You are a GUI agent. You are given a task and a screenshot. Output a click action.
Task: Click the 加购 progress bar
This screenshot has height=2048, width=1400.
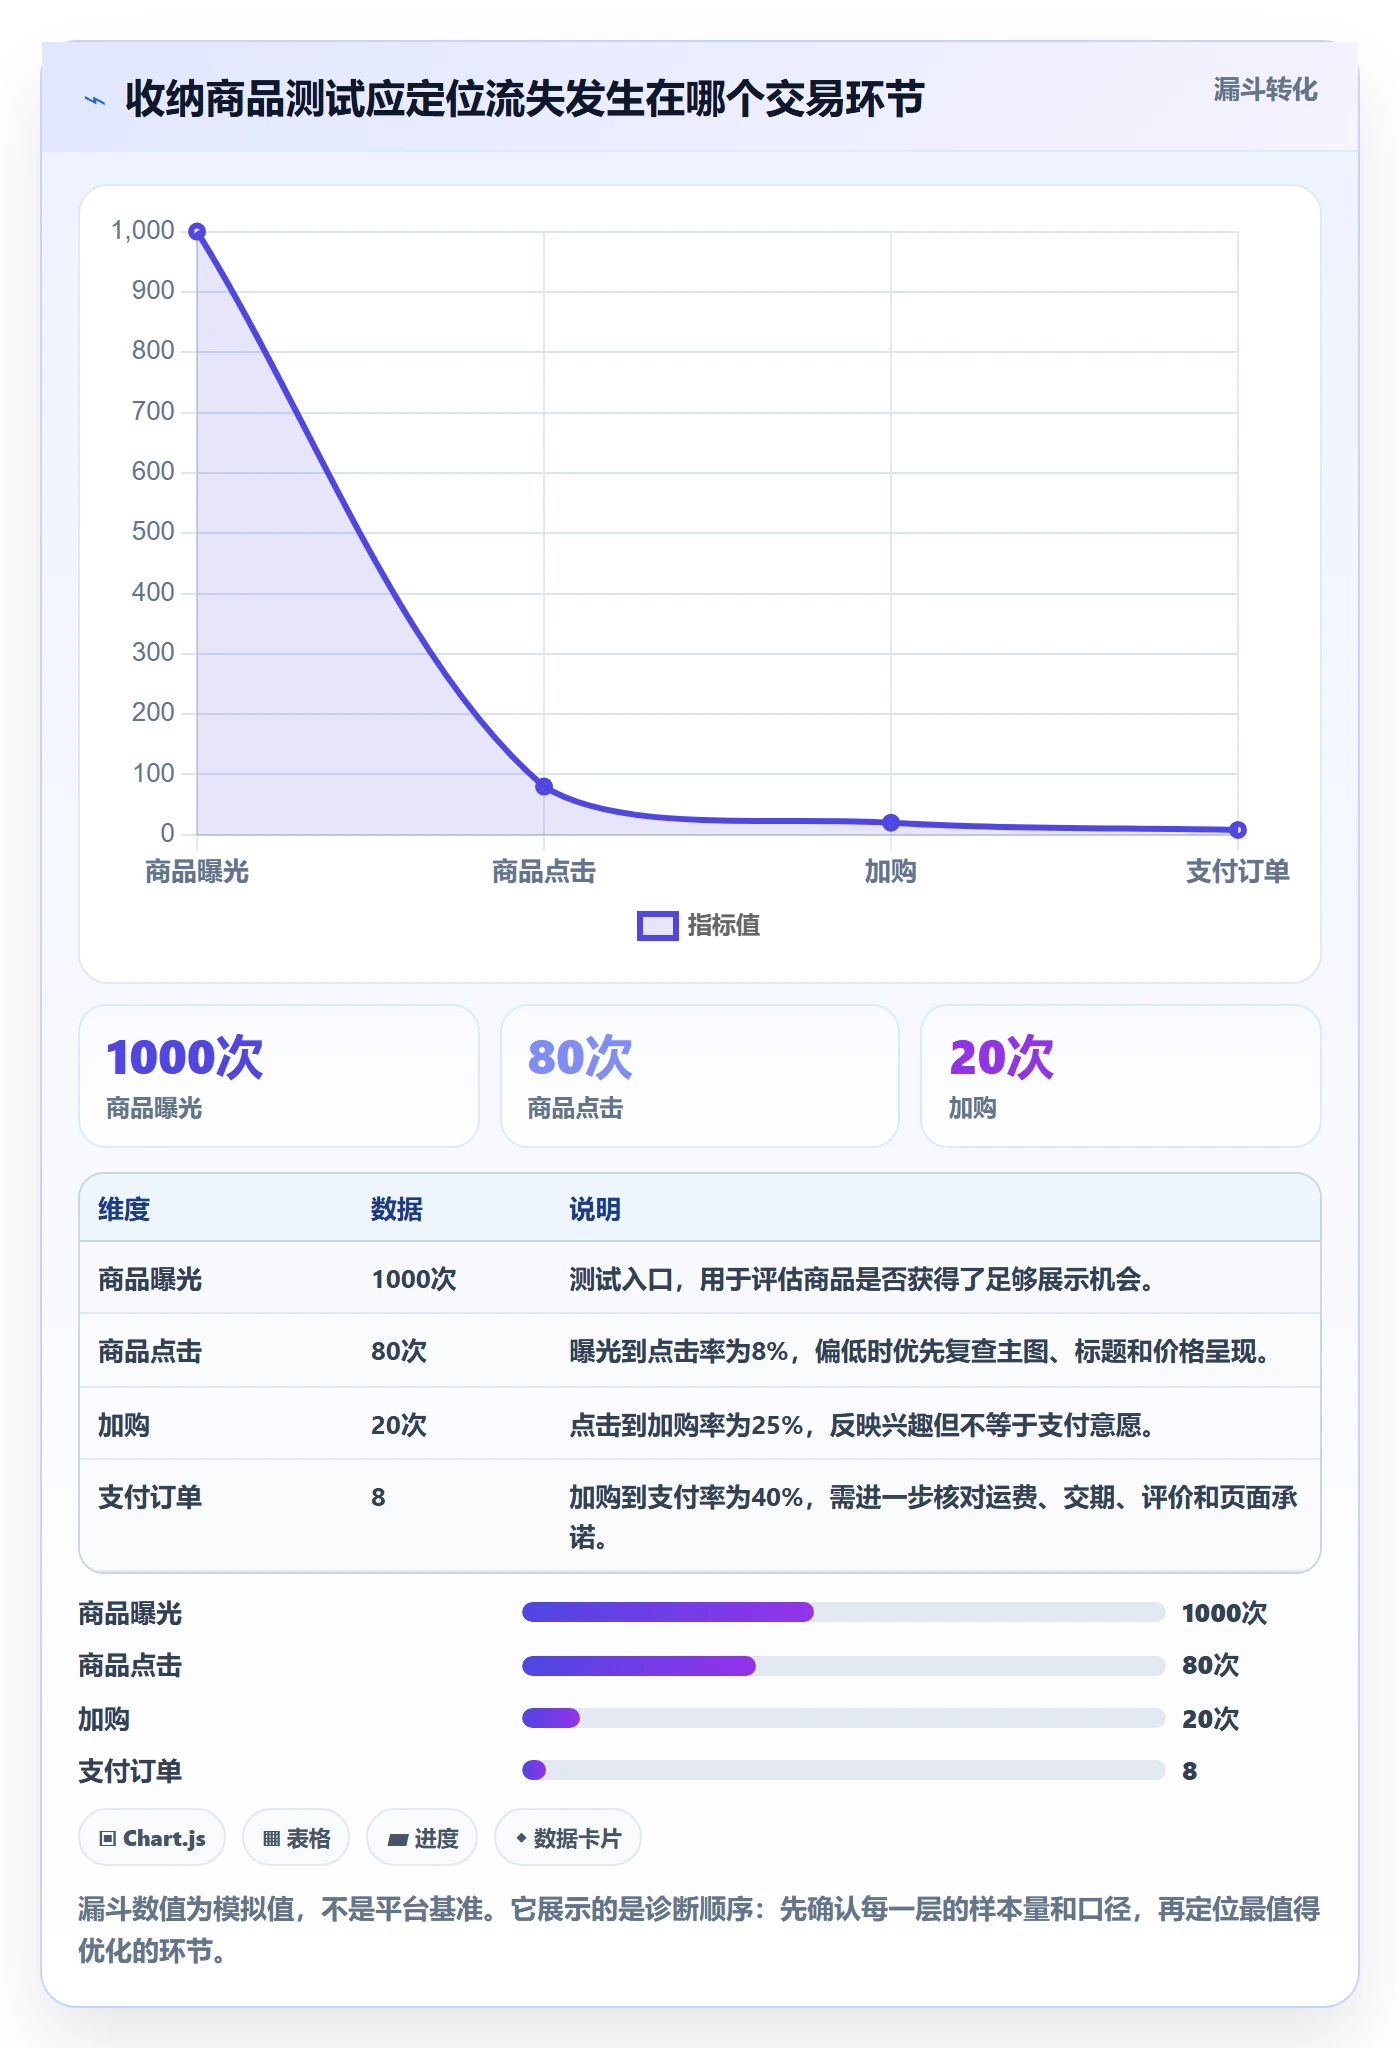pos(843,1718)
